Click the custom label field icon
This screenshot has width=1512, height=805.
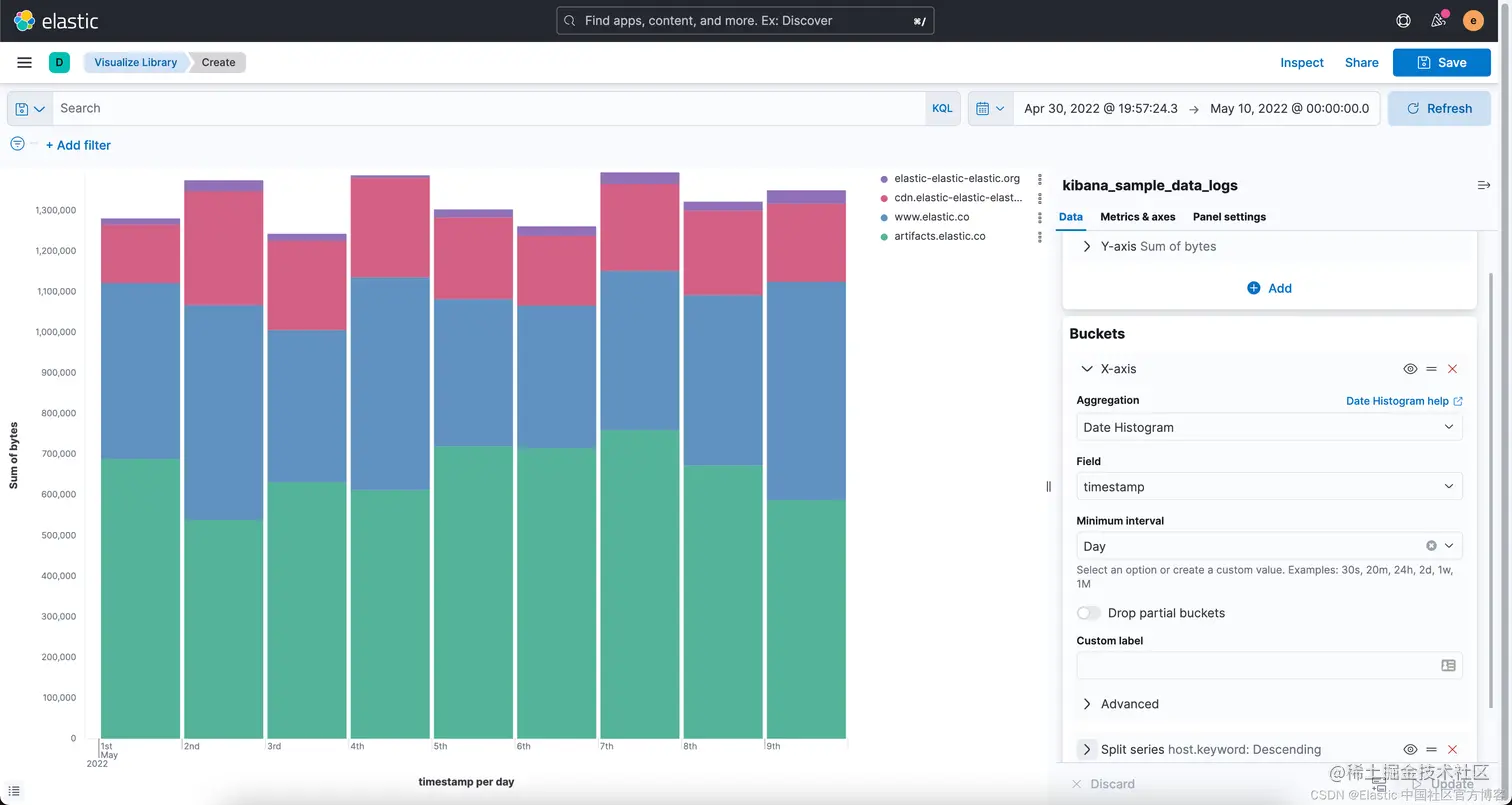click(1448, 665)
